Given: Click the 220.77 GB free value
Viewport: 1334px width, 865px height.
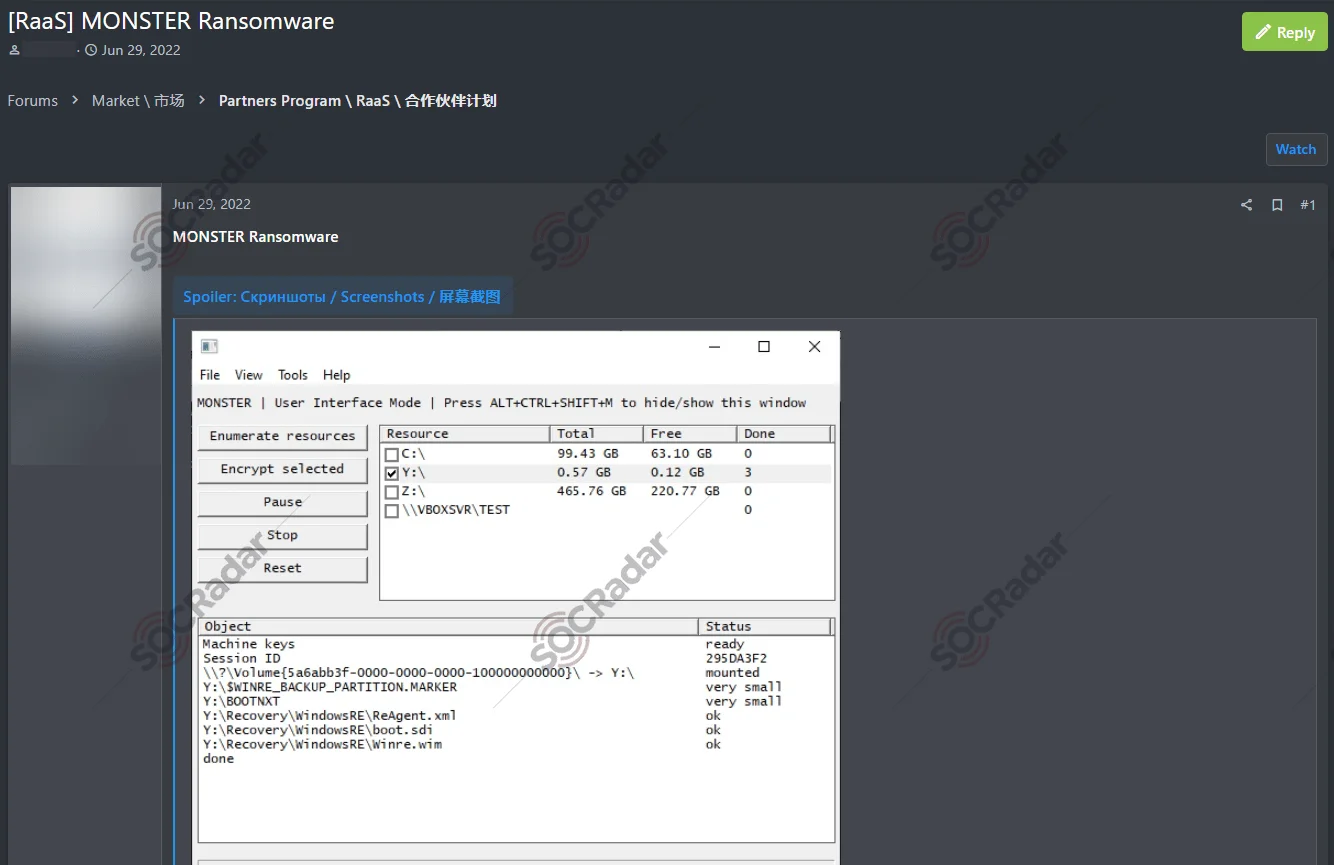Looking at the screenshot, I should 685,492.
